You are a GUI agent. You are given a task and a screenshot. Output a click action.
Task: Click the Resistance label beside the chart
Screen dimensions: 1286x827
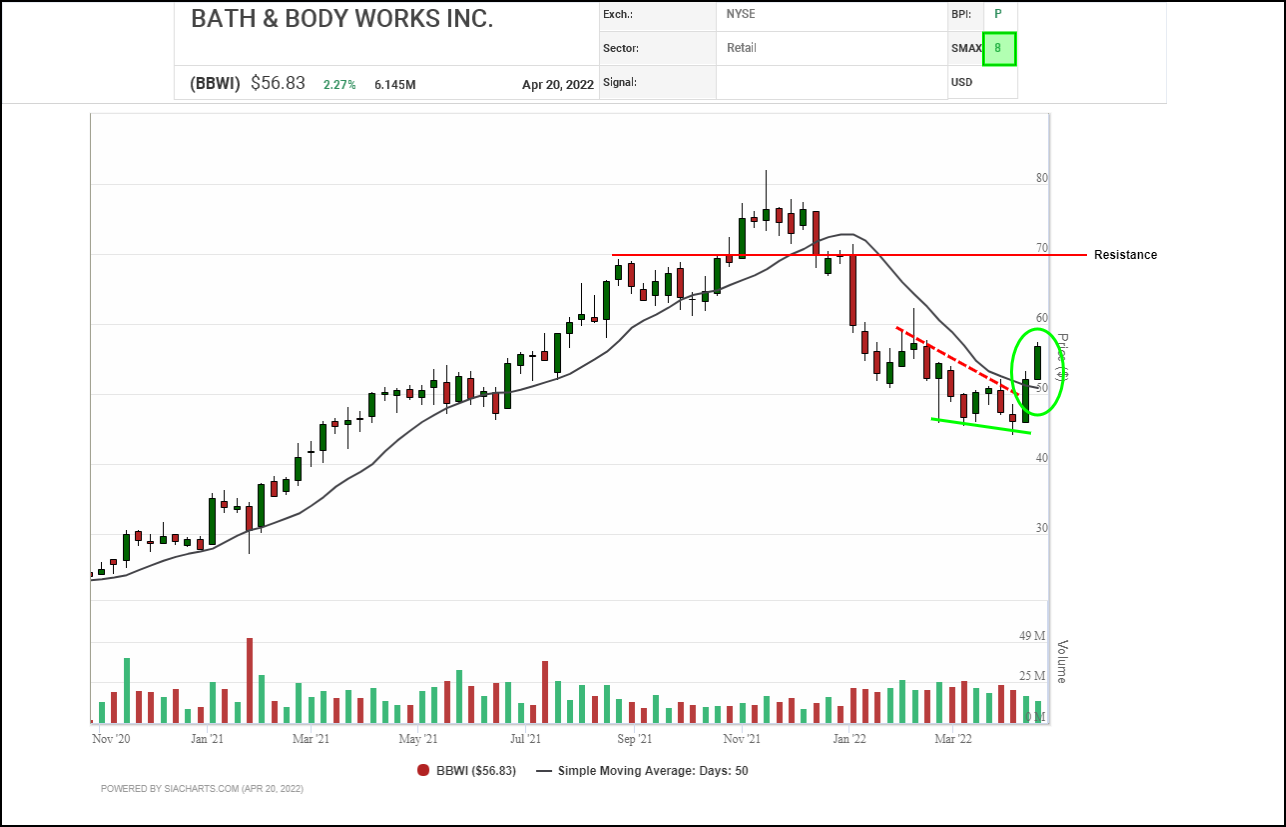coord(1125,255)
